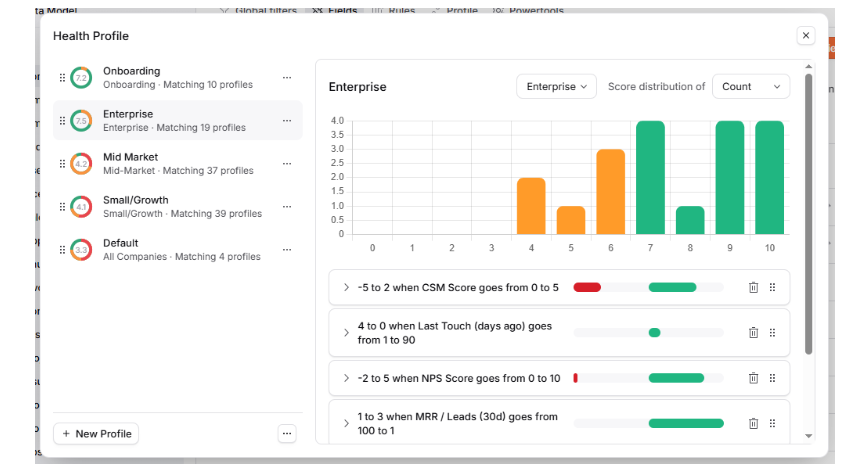This screenshot has height=471, width=862.
Task: Delete the CSM Score rule
Action: coord(754,287)
